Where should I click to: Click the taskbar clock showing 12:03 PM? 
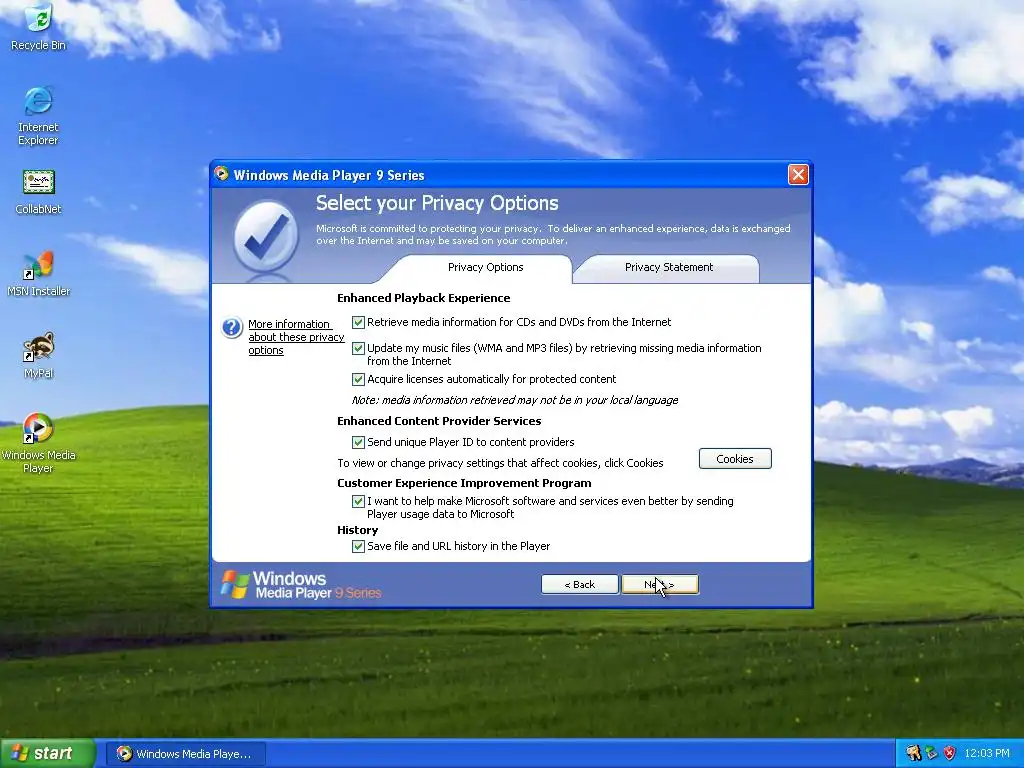tap(986, 753)
